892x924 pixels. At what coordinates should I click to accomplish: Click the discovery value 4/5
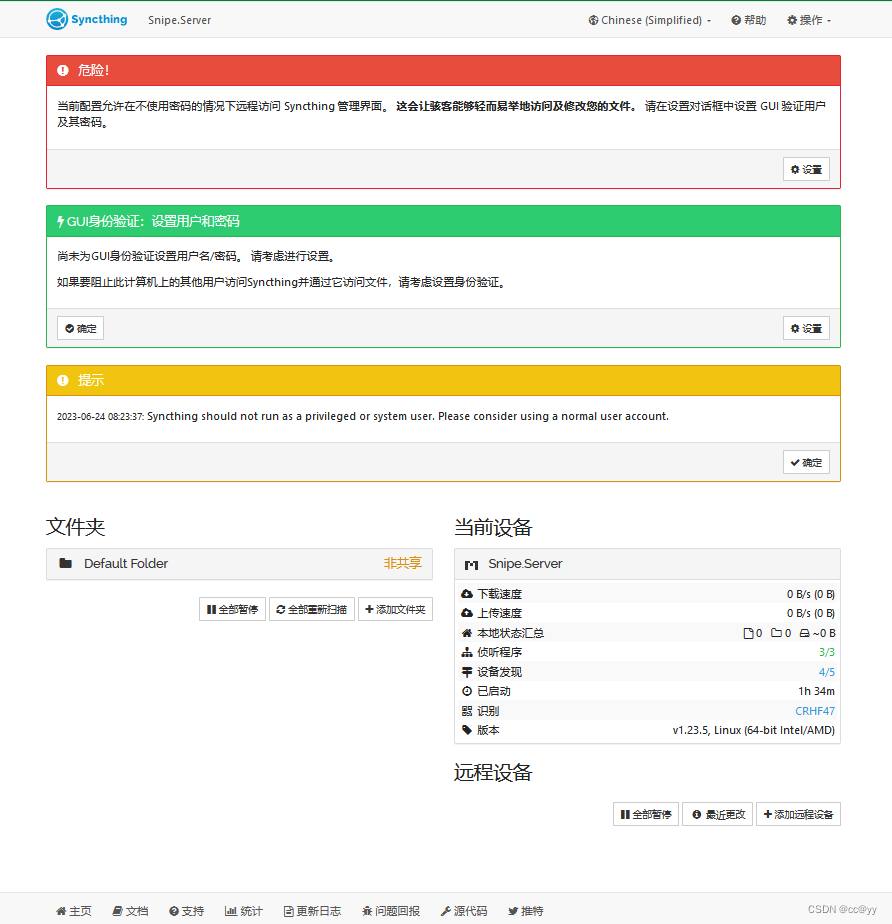[x=827, y=672]
